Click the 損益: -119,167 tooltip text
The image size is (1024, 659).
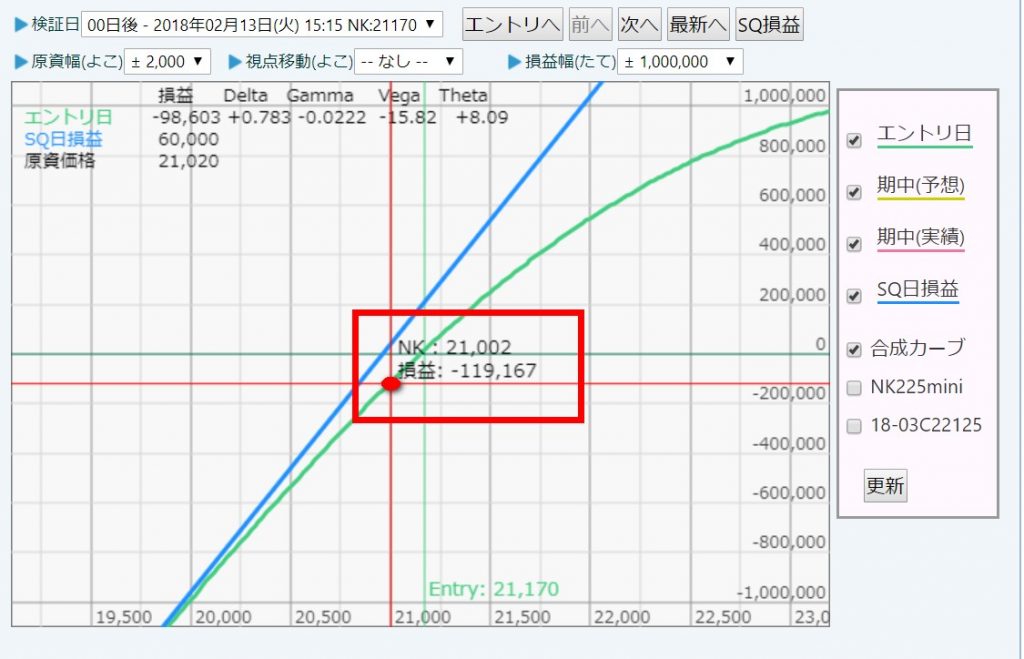(x=468, y=370)
